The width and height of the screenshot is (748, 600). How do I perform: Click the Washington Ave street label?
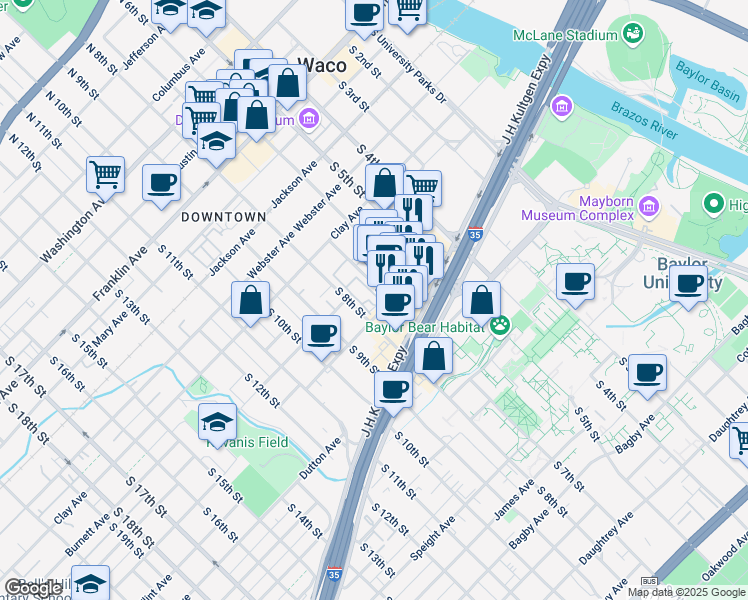click(73, 230)
